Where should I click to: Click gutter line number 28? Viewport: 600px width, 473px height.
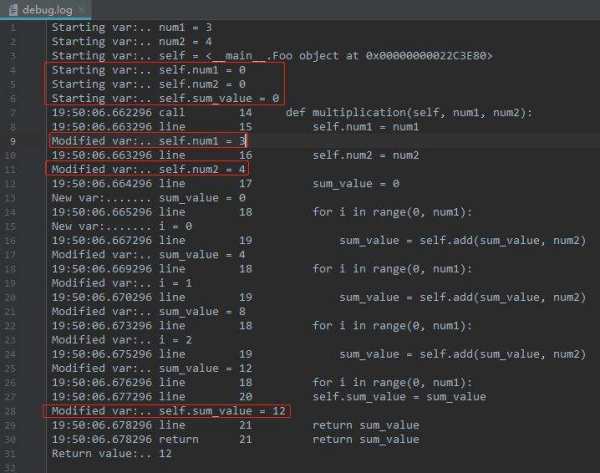click(12, 411)
